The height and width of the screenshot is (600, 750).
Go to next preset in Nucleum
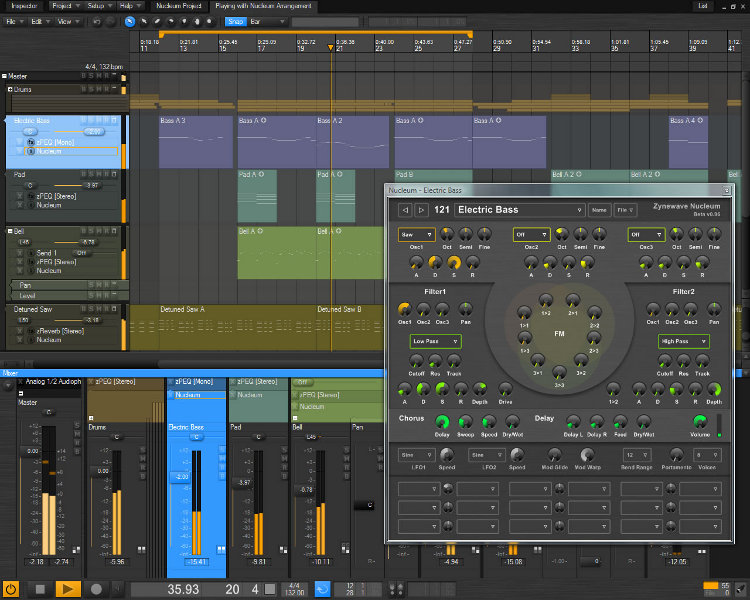[421, 210]
